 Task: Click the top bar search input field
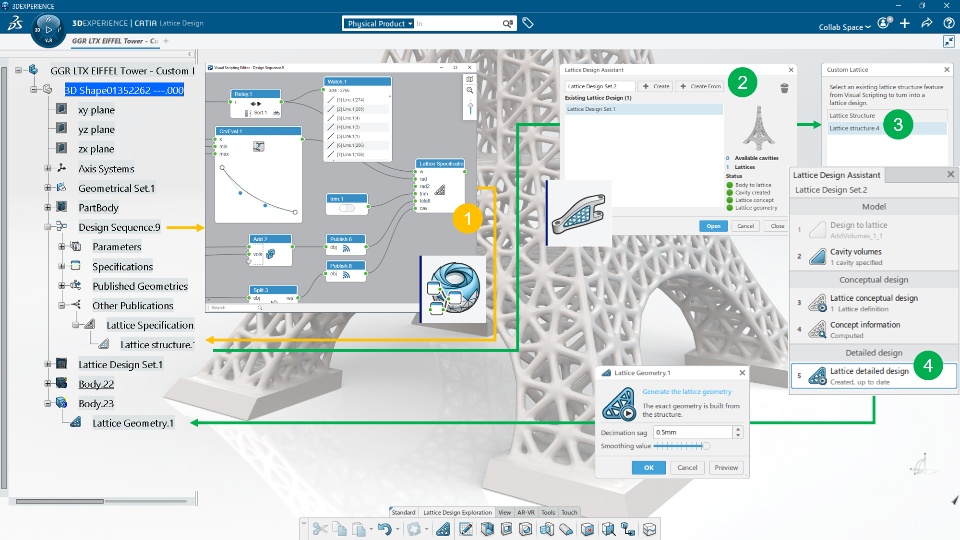pos(458,23)
